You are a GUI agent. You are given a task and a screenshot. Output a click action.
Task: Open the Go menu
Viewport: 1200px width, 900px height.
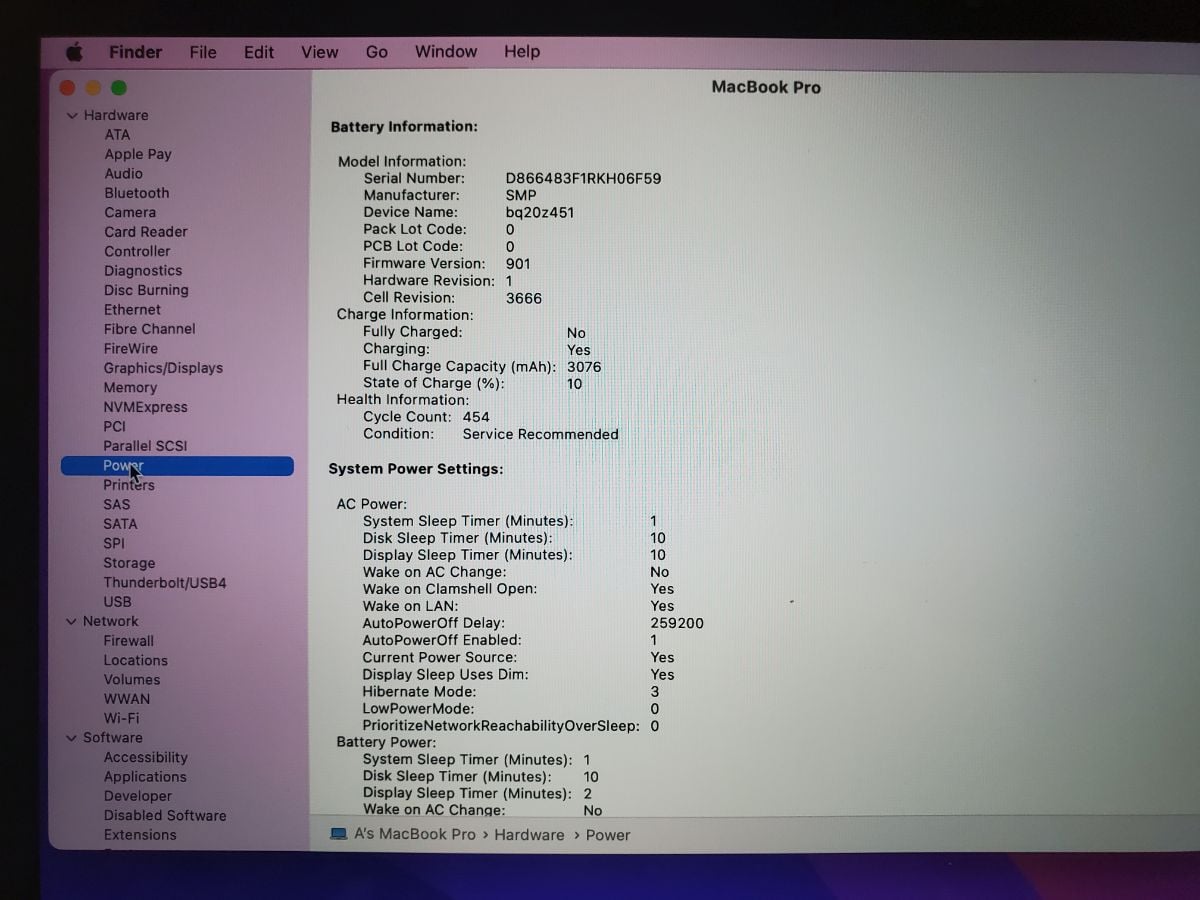(x=377, y=52)
